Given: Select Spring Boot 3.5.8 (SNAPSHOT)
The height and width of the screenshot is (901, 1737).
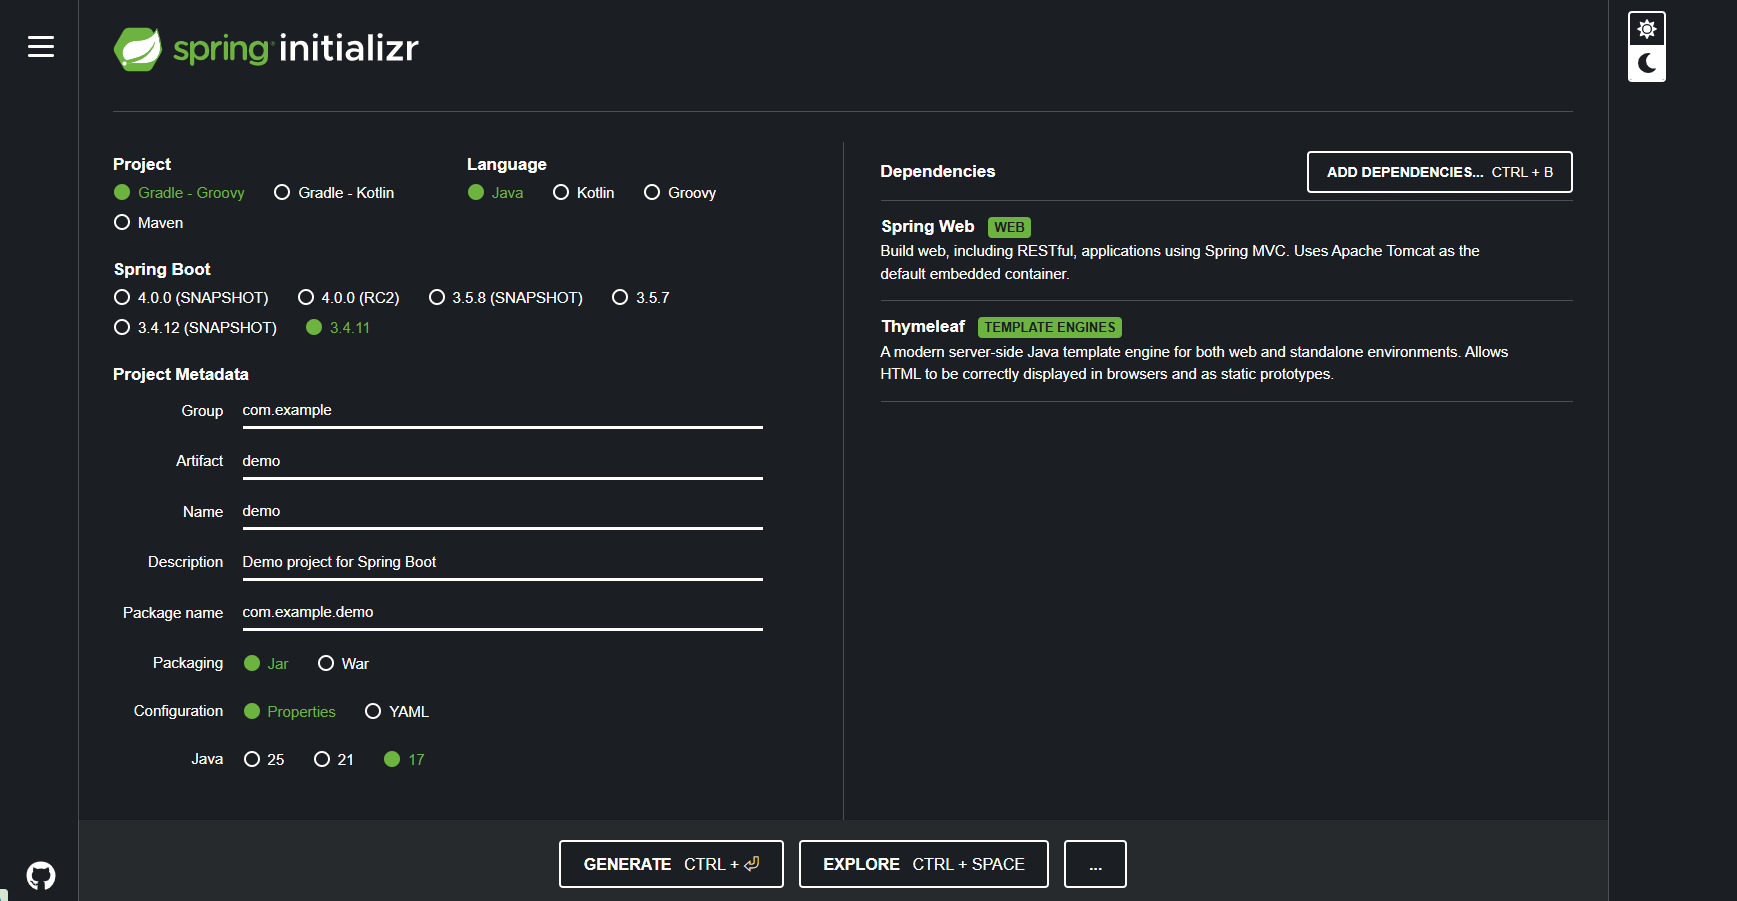Looking at the screenshot, I should click(x=506, y=298).
